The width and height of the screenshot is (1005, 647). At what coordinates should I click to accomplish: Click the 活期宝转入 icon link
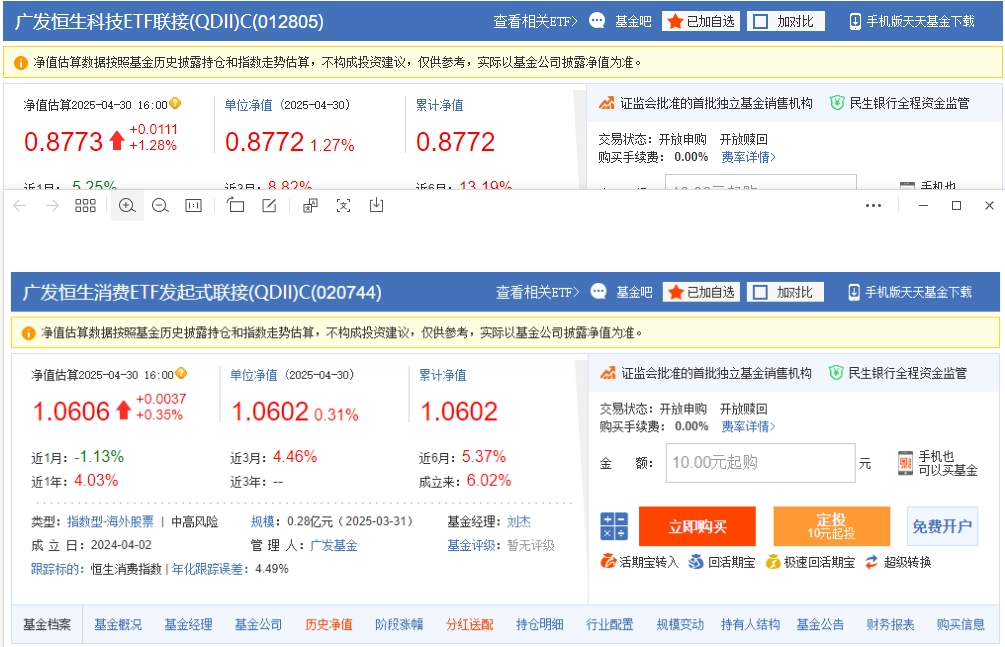pyautogui.click(x=639, y=562)
